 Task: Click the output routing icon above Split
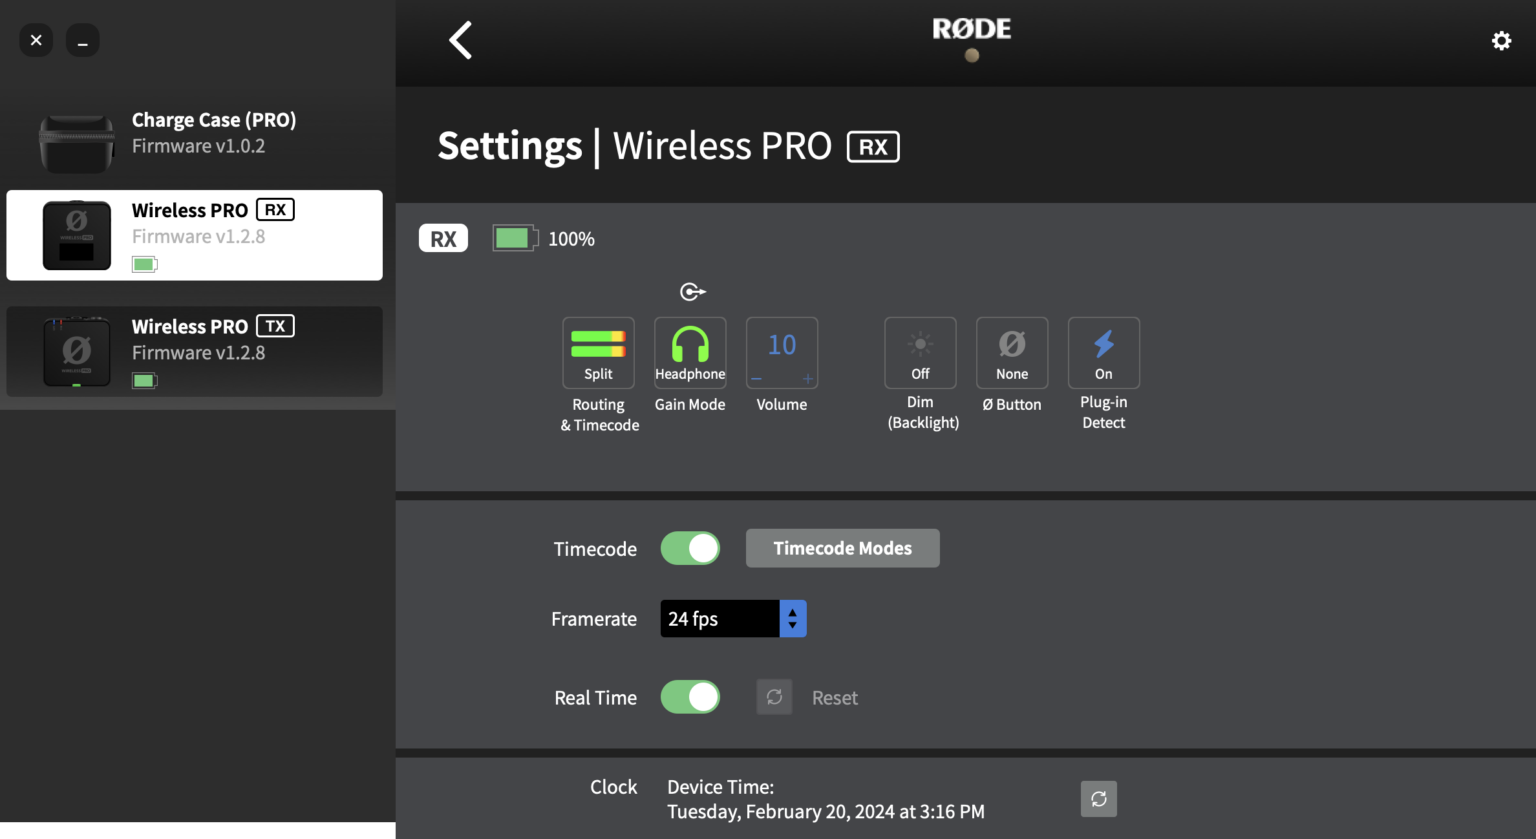pos(692,291)
